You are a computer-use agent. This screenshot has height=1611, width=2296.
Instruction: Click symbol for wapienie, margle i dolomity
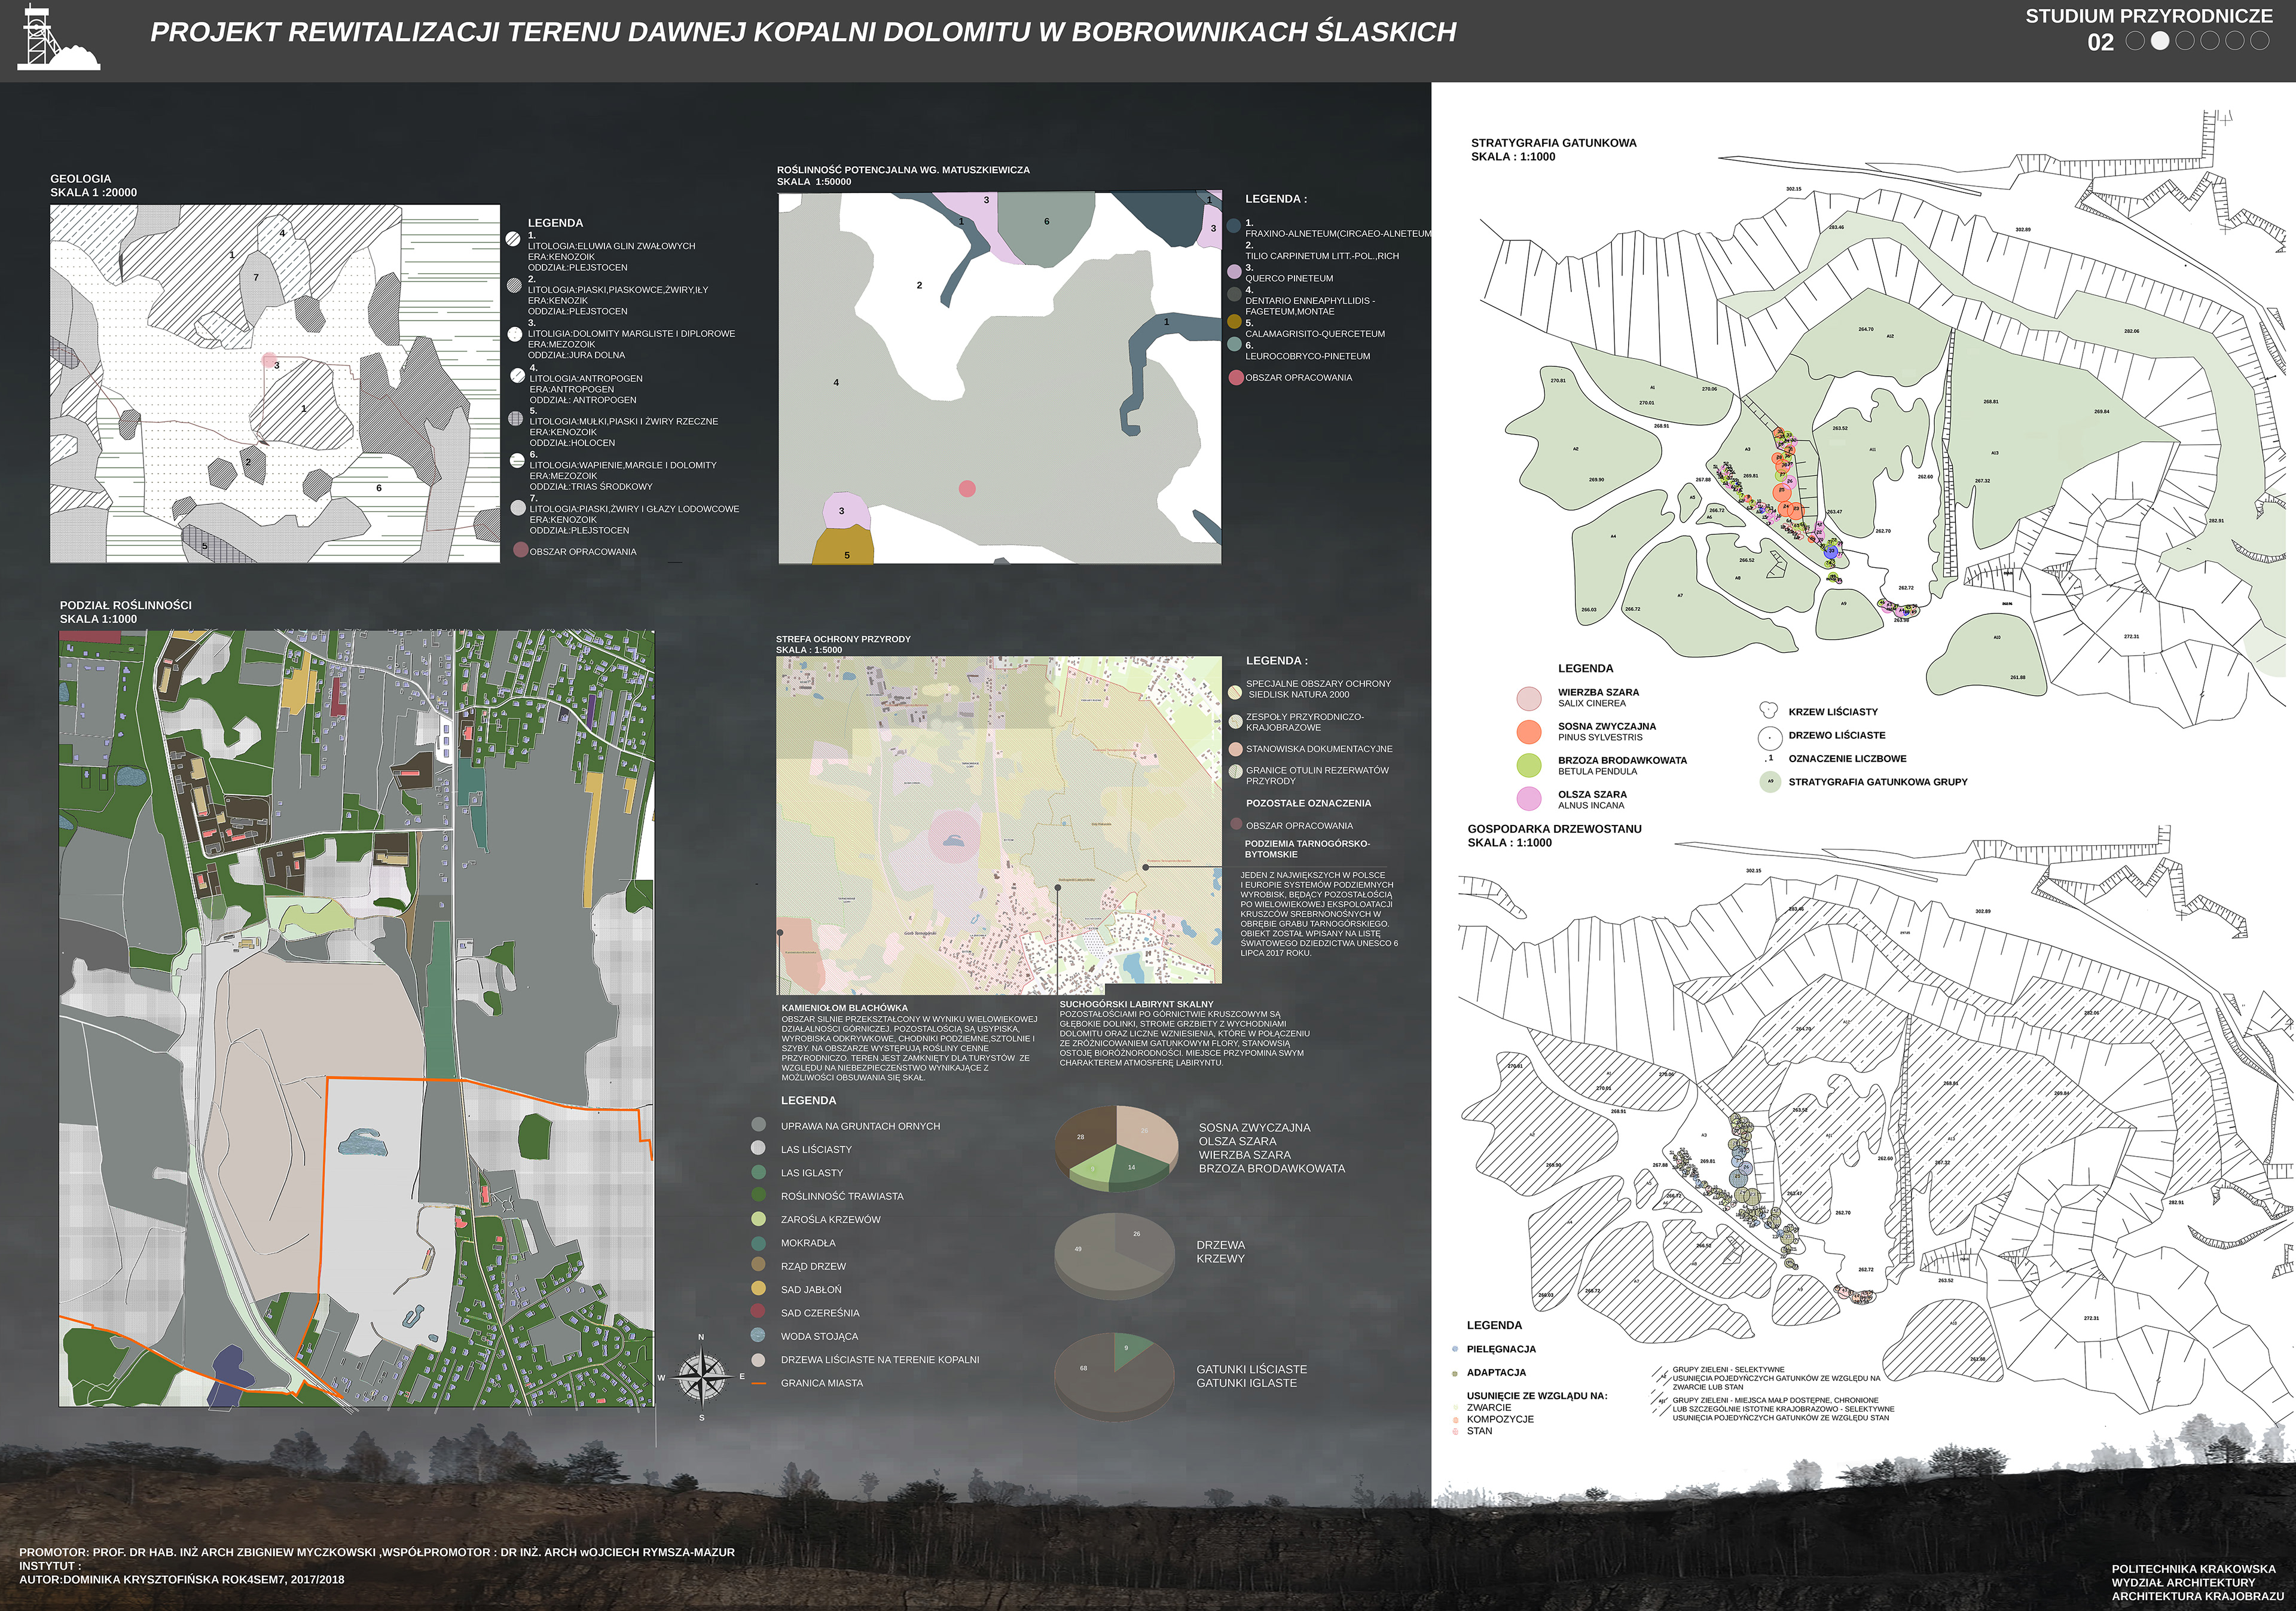[x=517, y=461]
